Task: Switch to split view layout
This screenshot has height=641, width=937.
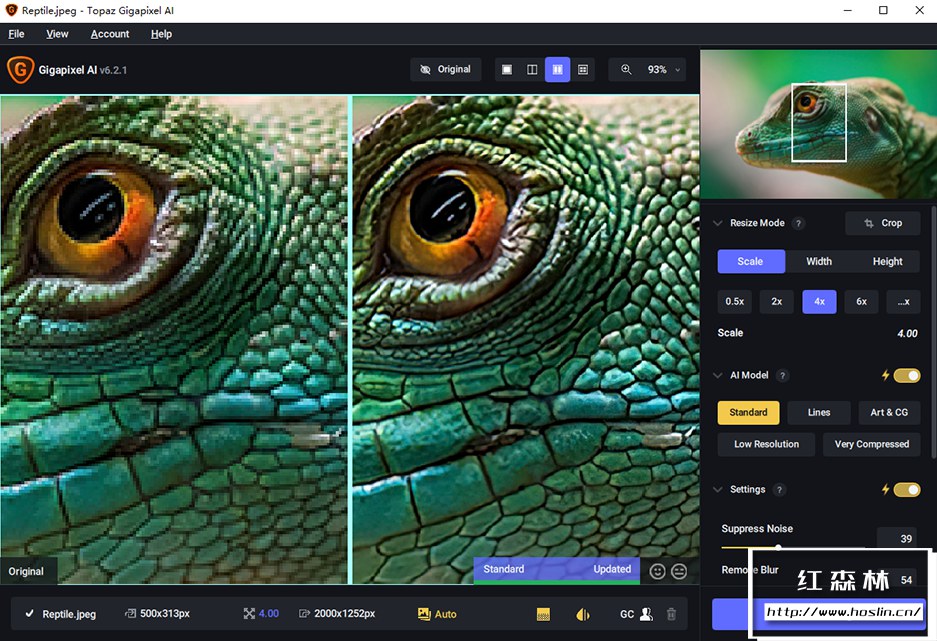Action: [532, 69]
